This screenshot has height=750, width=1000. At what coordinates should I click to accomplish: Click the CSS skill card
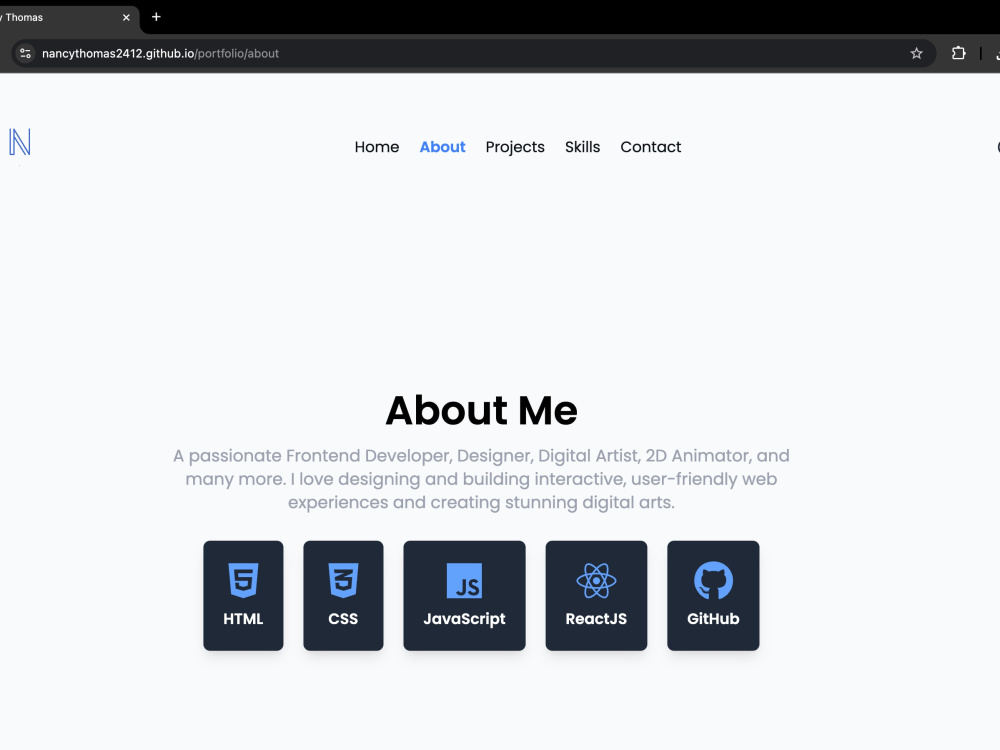(x=343, y=596)
